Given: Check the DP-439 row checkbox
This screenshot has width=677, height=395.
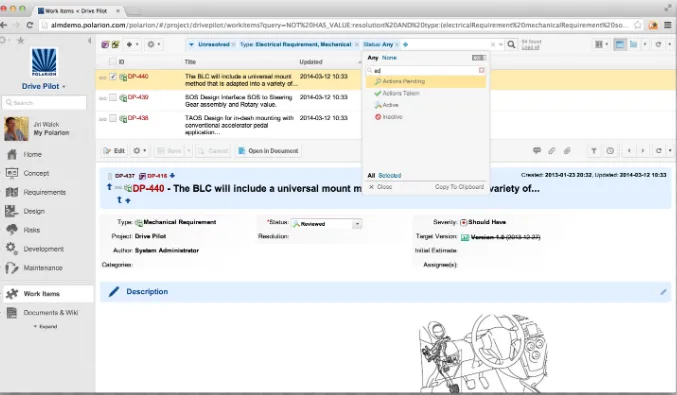Looking at the screenshot, I should point(113,97).
